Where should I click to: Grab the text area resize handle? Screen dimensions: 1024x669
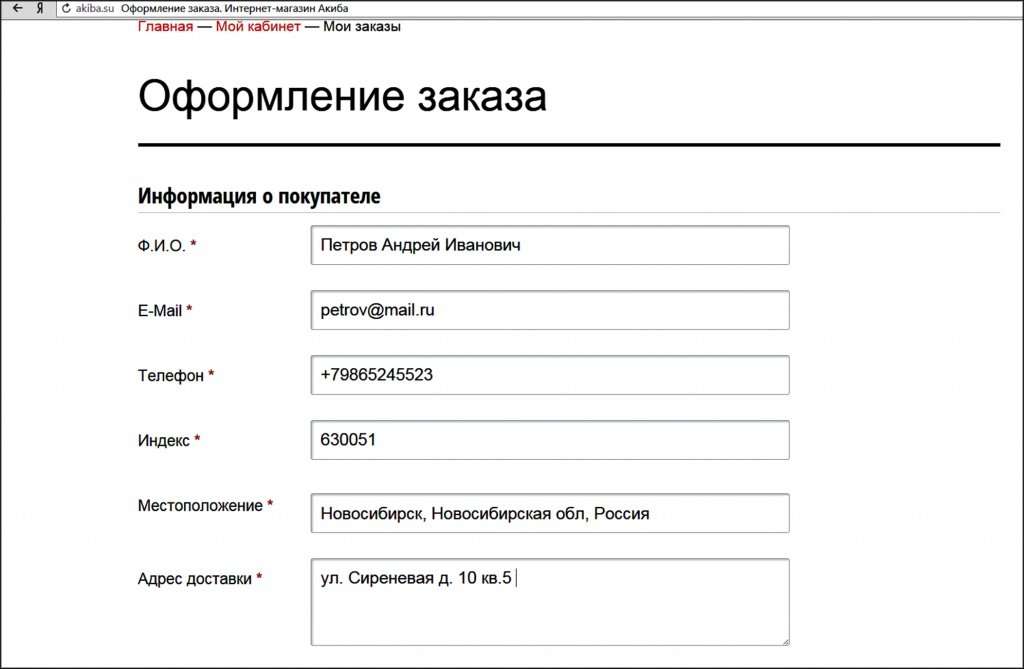(785, 641)
